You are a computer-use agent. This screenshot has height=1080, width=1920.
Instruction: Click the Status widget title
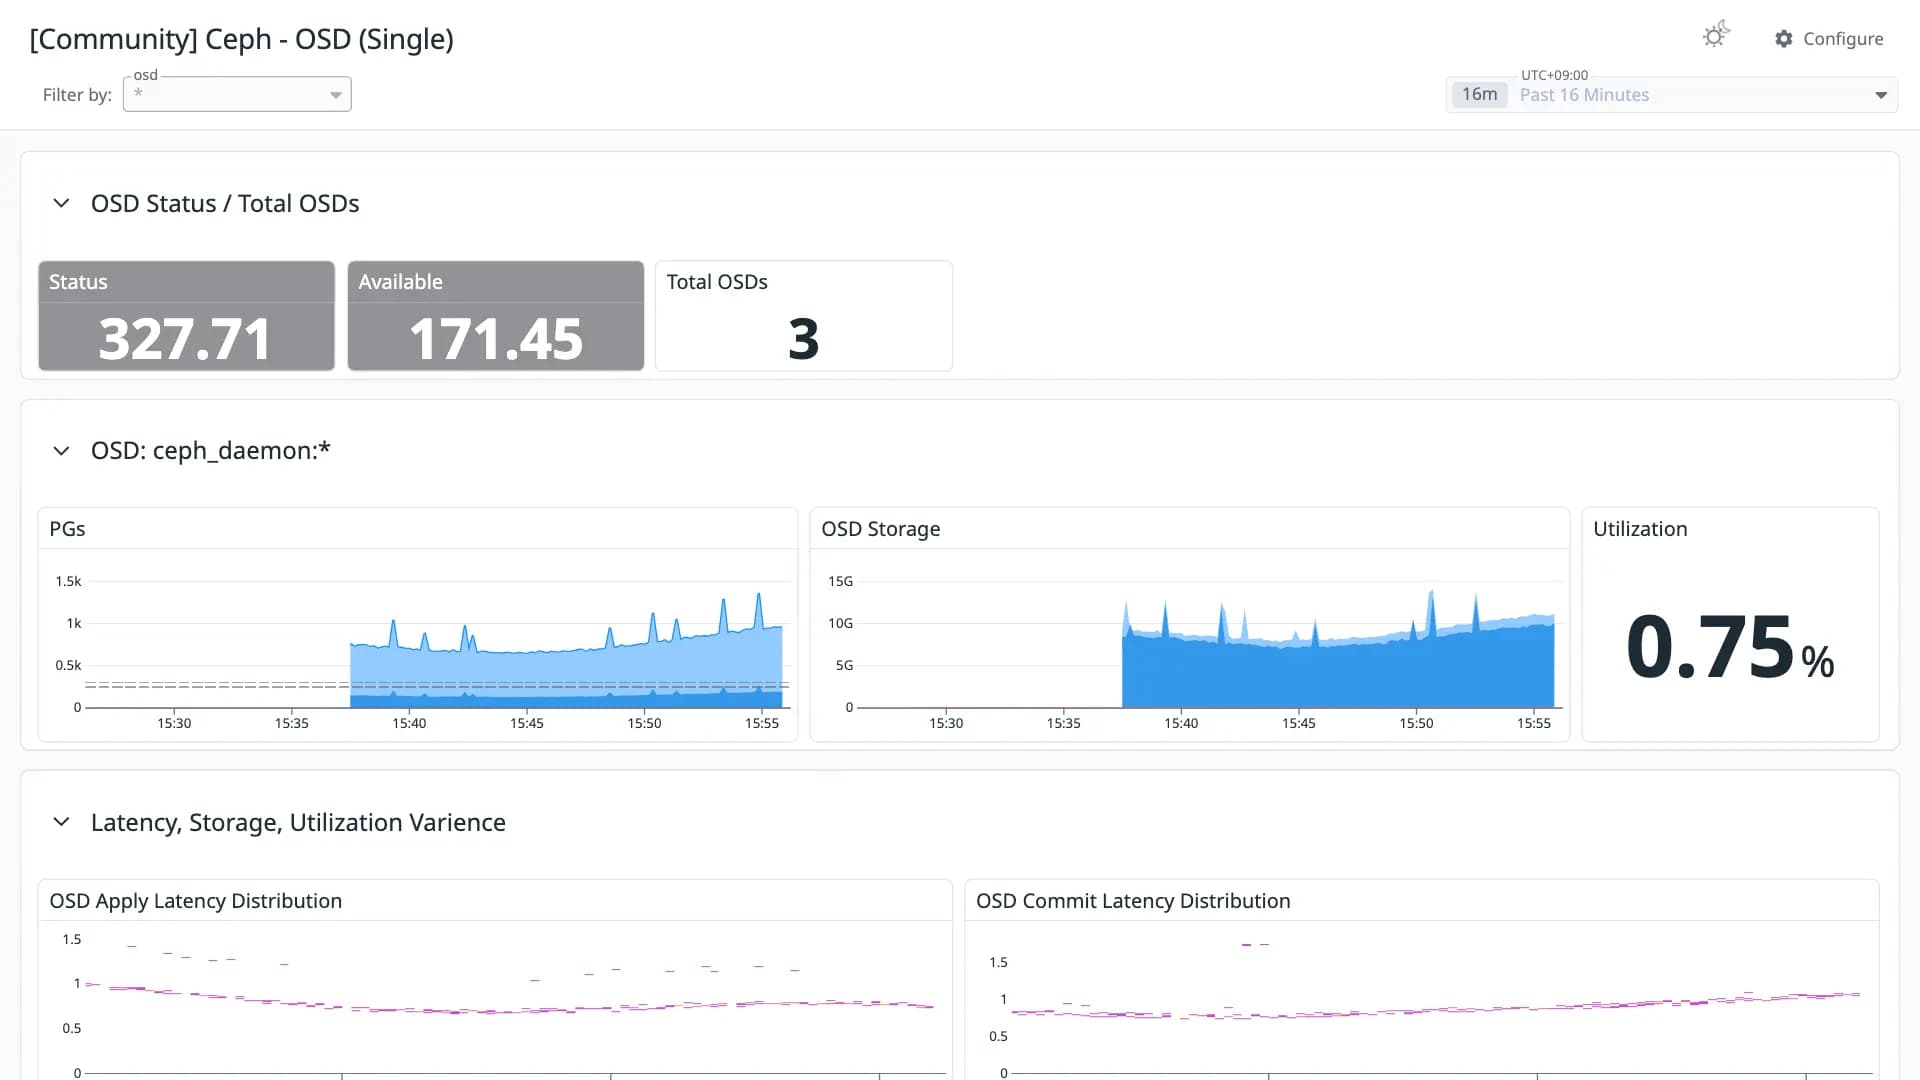coord(78,282)
